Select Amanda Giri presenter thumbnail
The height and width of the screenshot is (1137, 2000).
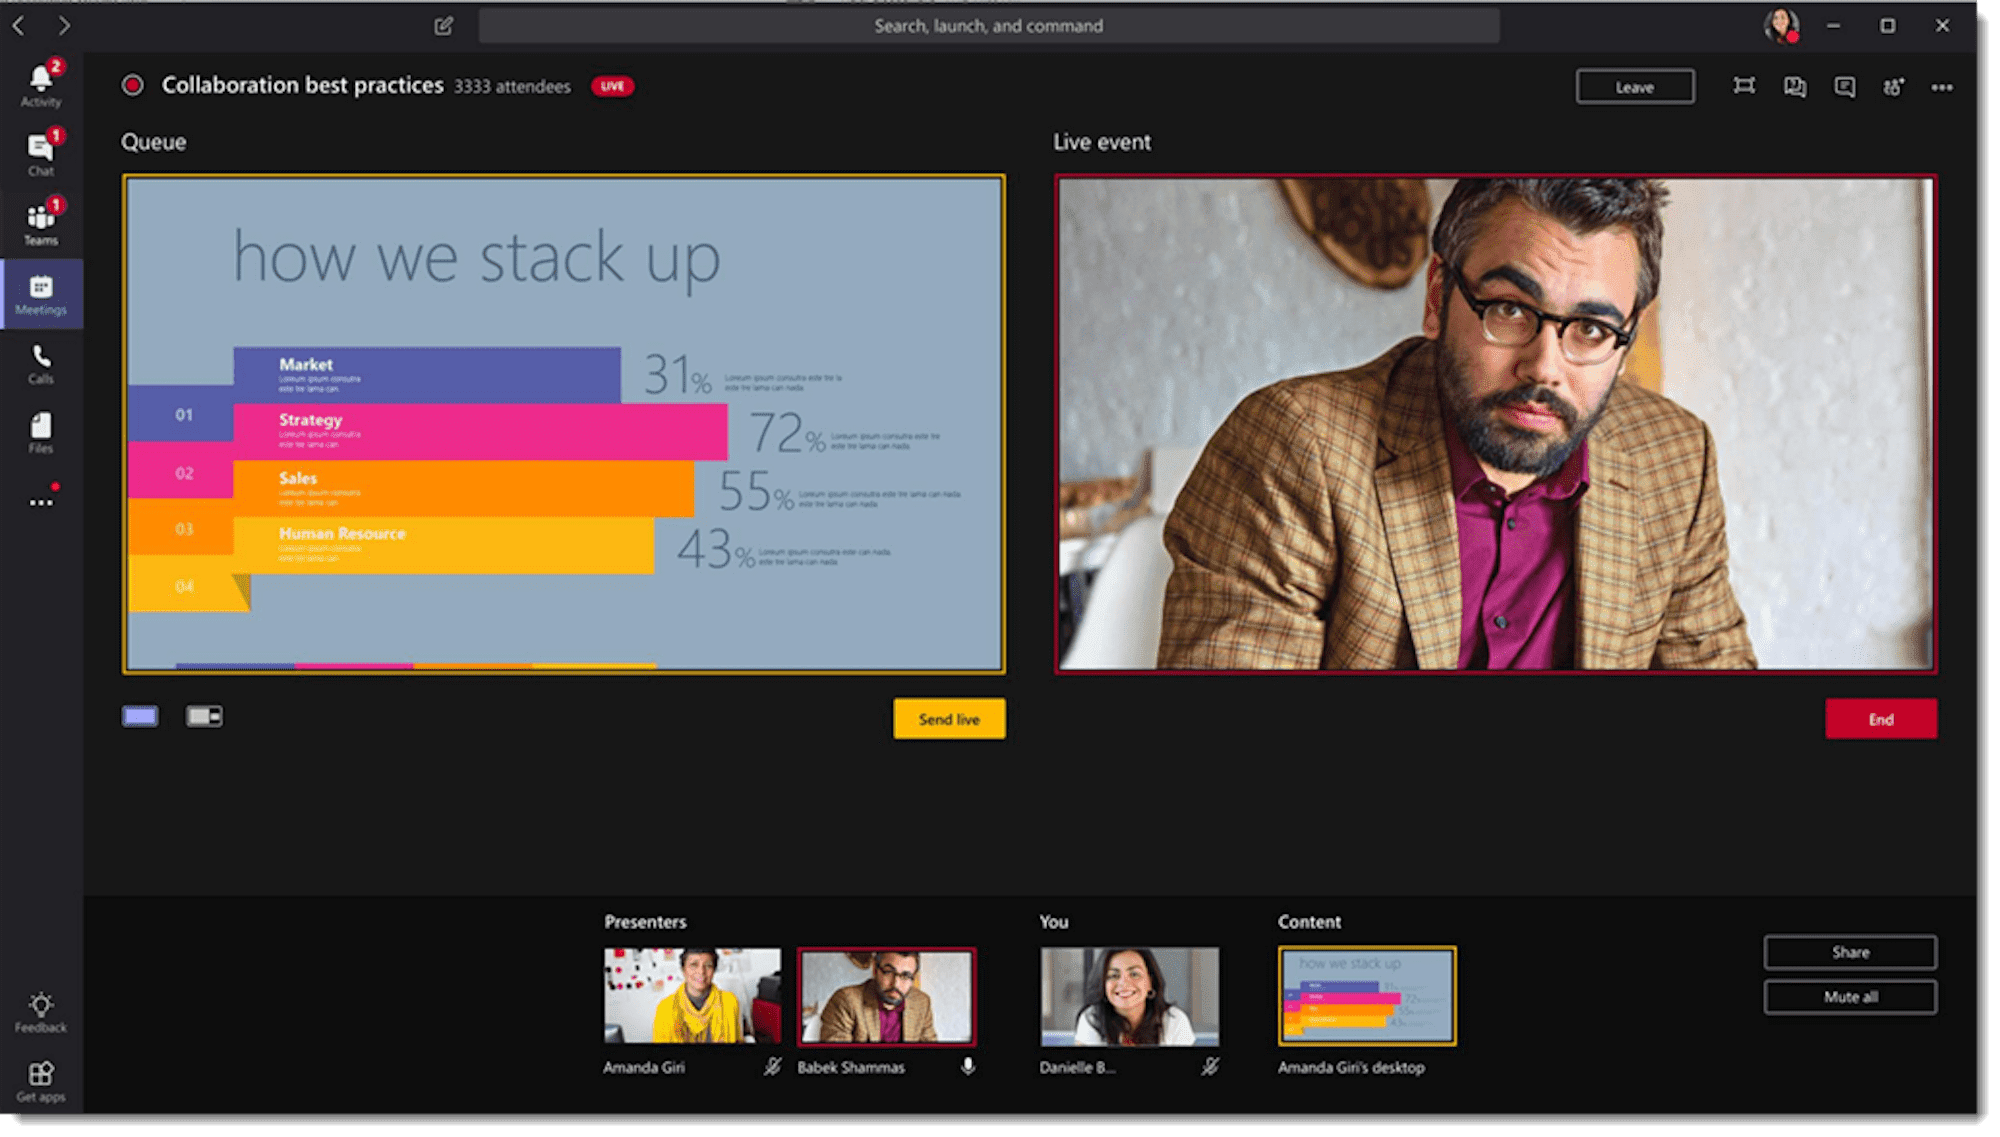tap(690, 994)
